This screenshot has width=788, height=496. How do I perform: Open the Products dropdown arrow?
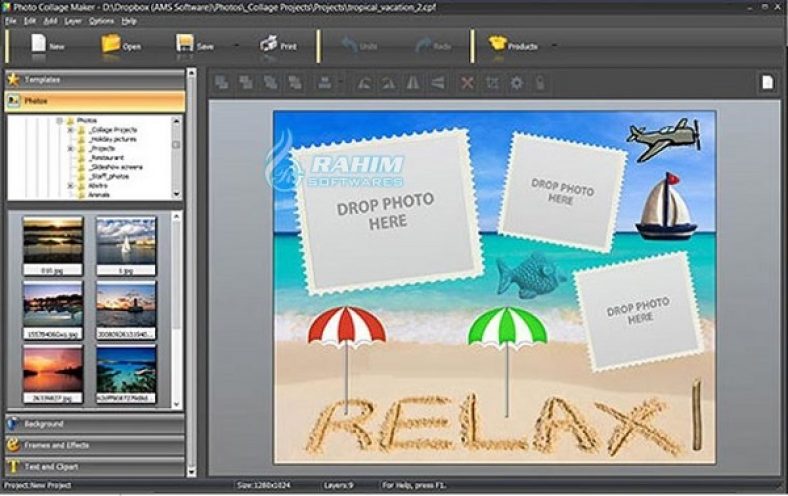[554, 45]
